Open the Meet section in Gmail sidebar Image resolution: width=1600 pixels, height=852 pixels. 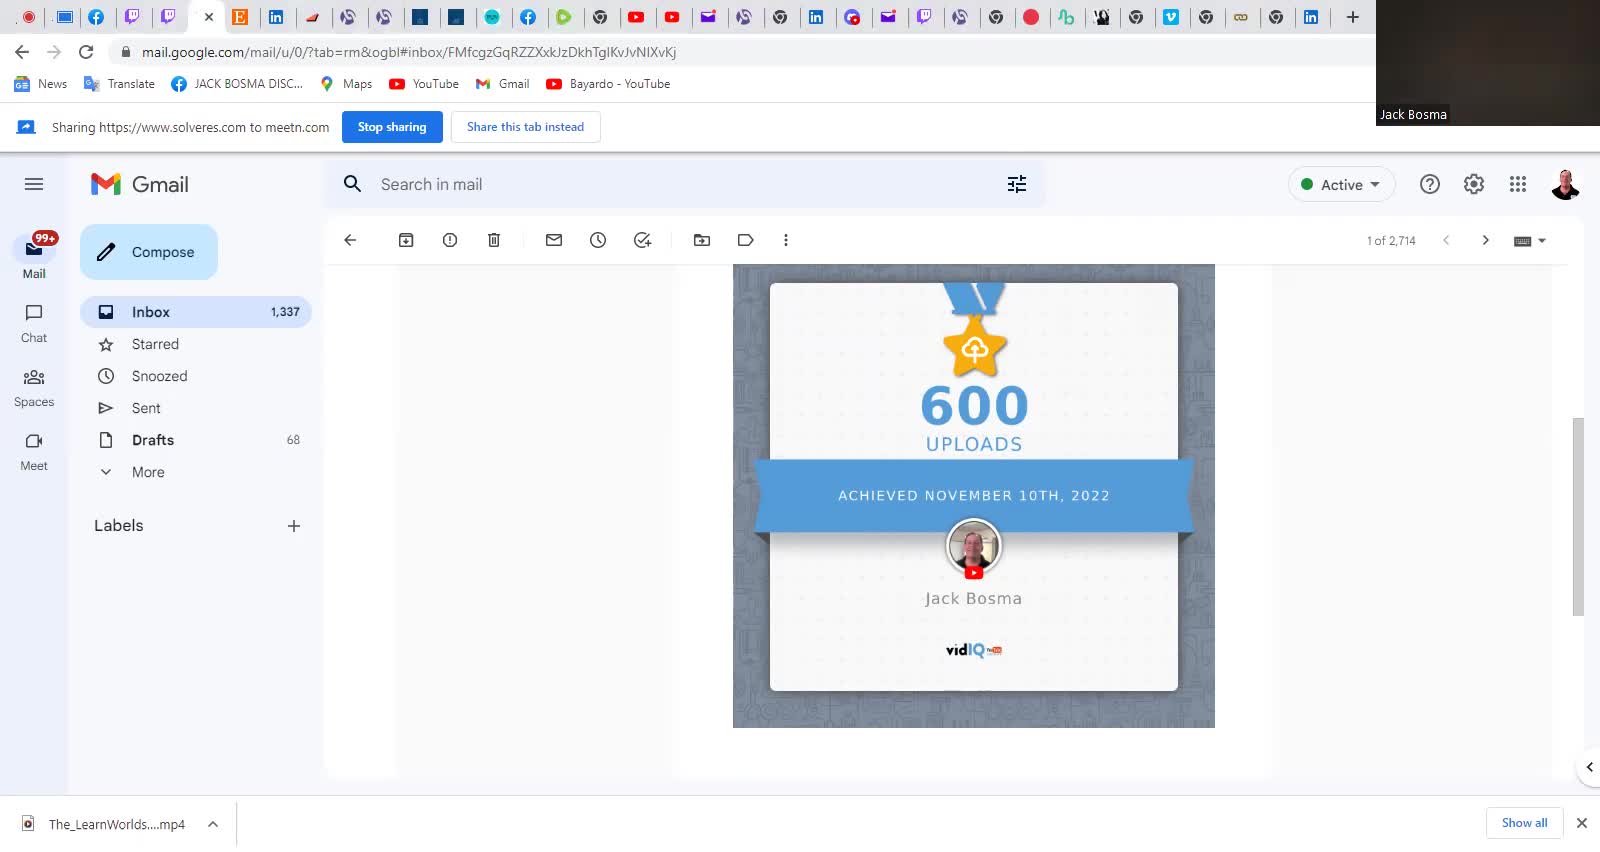pyautogui.click(x=34, y=451)
